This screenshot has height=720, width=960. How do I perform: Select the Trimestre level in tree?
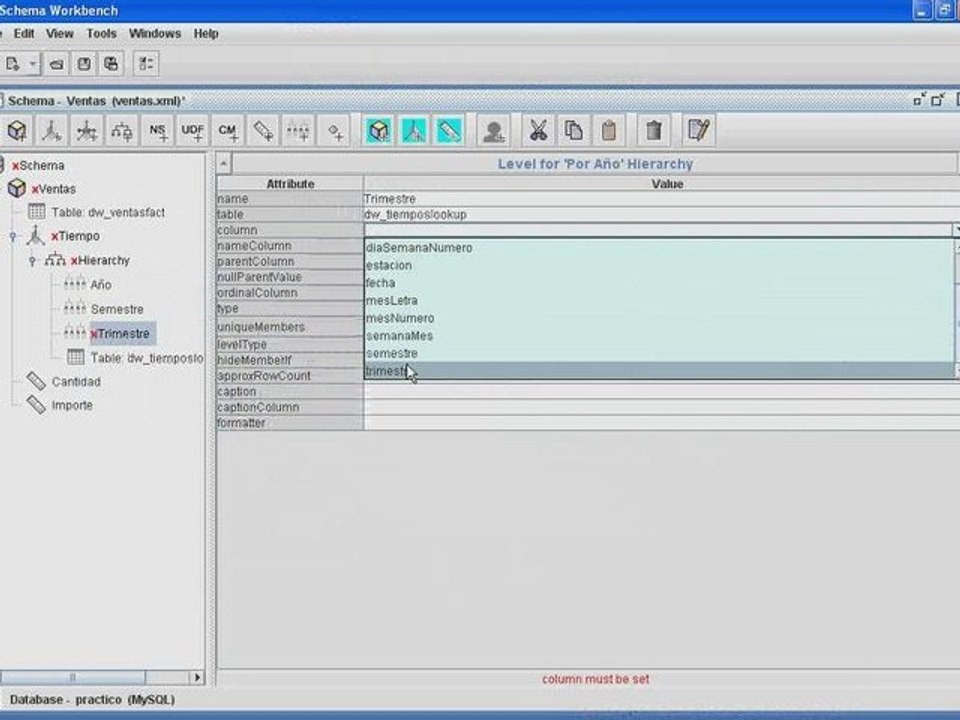(x=123, y=334)
